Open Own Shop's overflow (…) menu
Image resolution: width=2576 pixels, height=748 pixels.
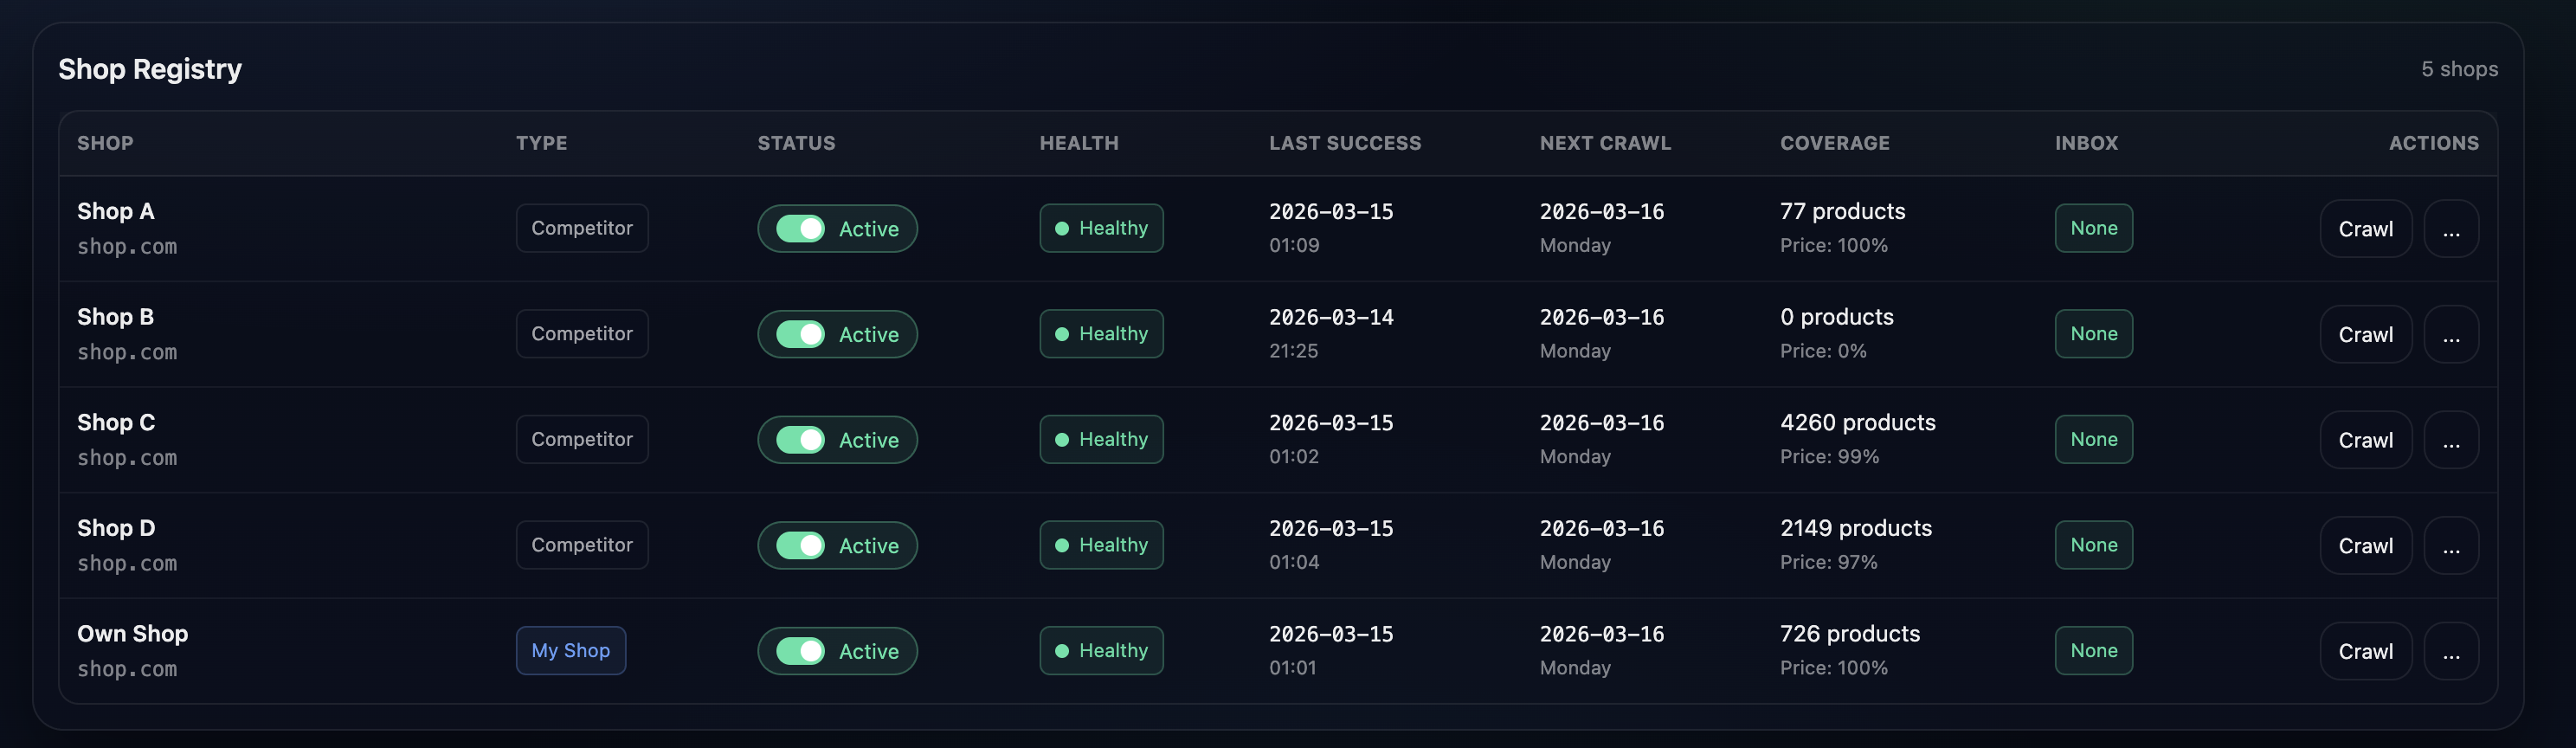tap(2451, 651)
